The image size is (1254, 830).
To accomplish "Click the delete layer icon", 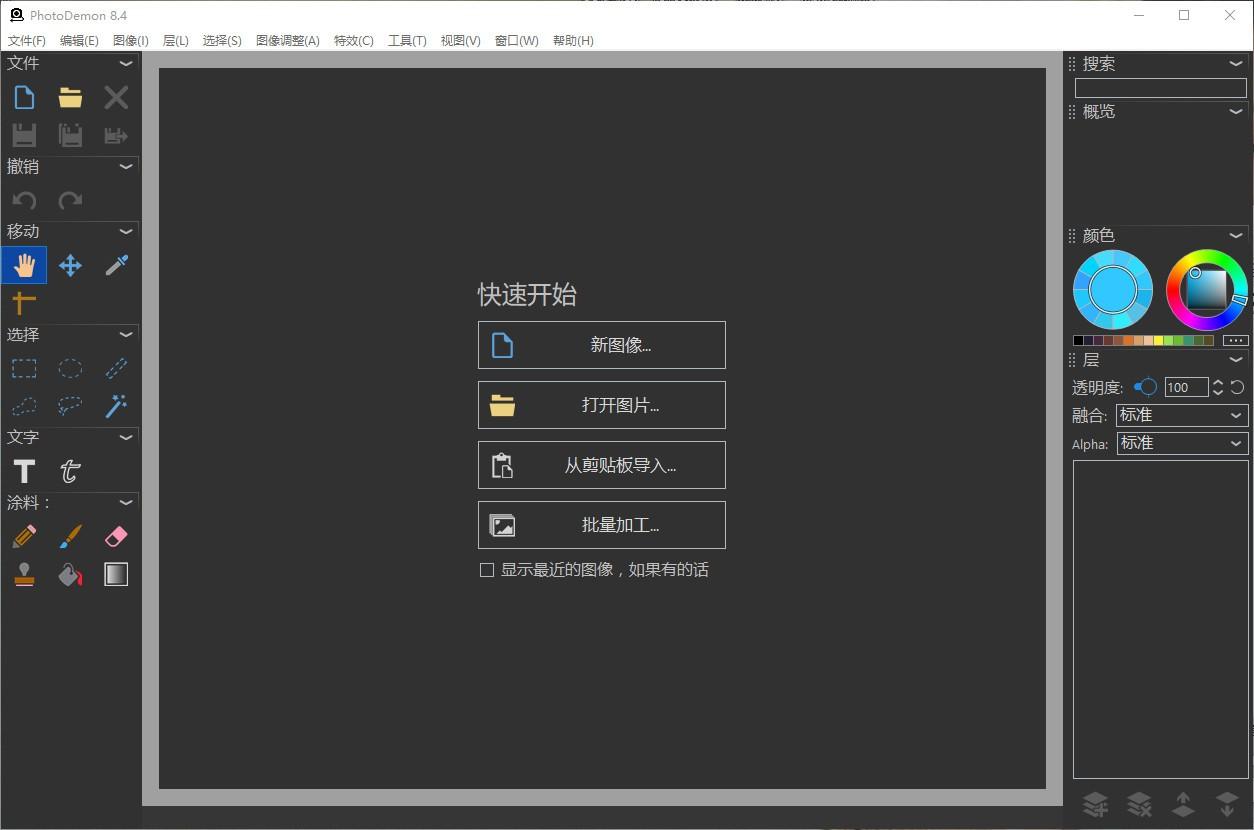I will tap(1140, 804).
